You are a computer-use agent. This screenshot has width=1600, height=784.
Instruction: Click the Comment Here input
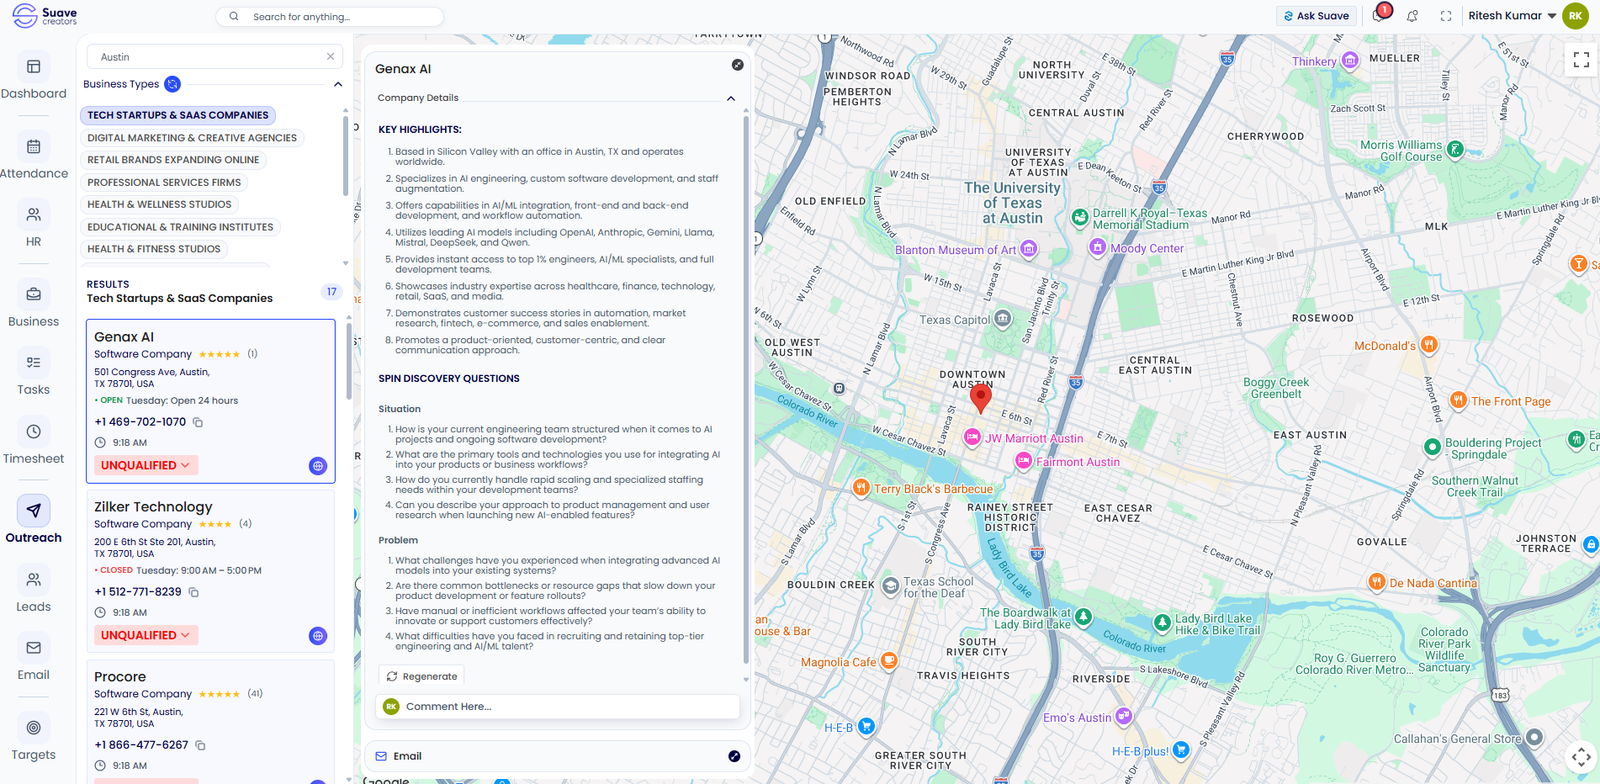coord(558,706)
